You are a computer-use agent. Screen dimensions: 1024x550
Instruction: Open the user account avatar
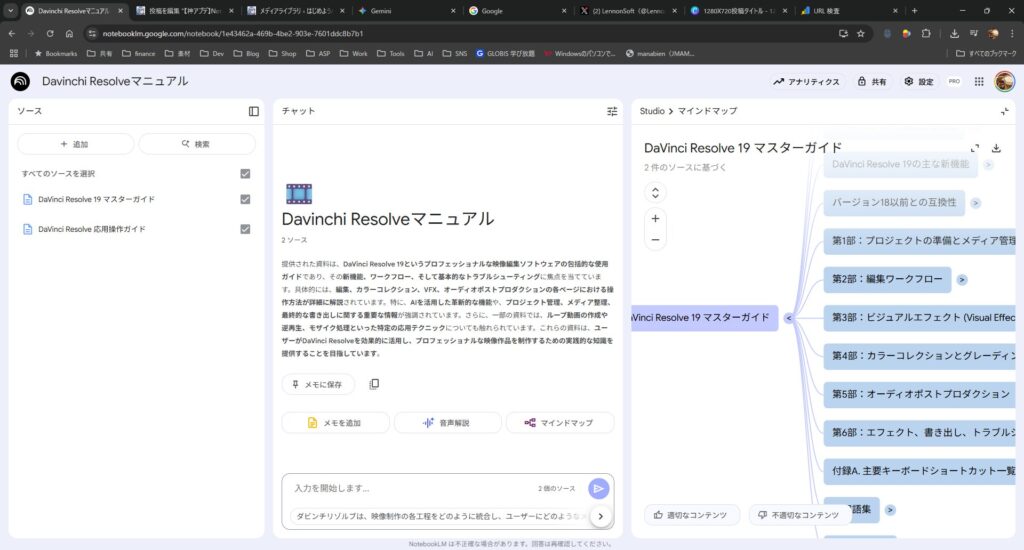tap(1004, 82)
